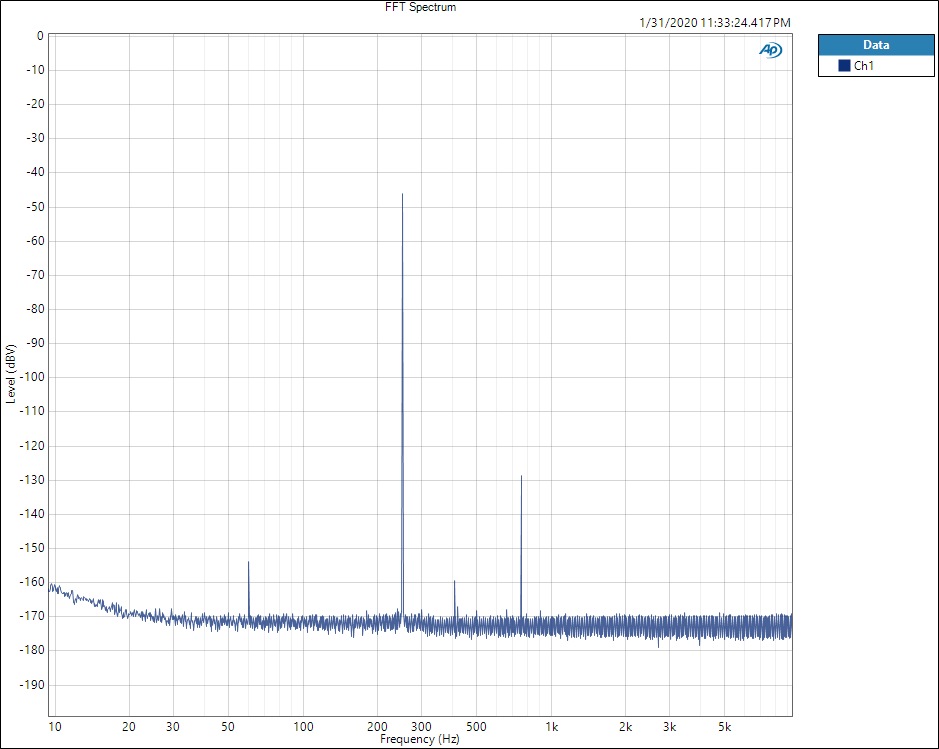
Task: Click the FFT Spectrum graph title
Action: [420, 7]
